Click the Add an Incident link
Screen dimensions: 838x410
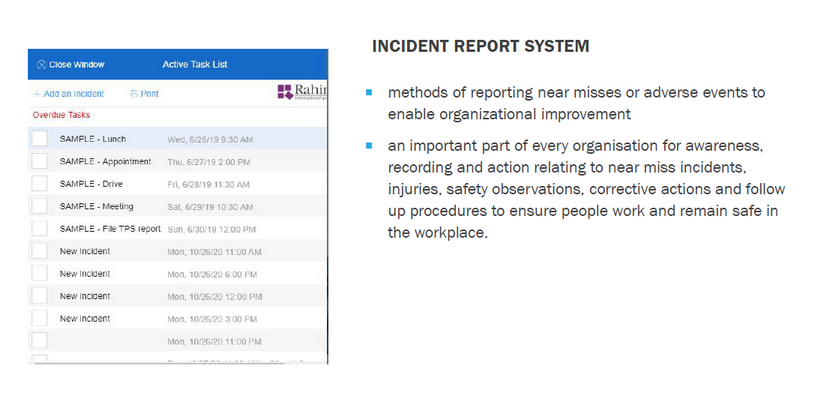point(73,94)
